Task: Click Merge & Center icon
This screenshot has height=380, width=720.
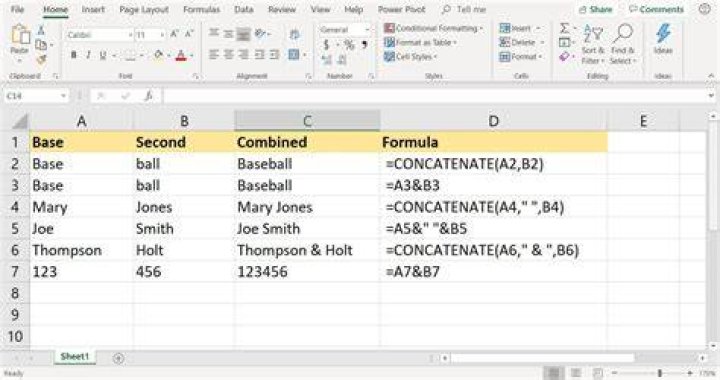Action: (294, 55)
